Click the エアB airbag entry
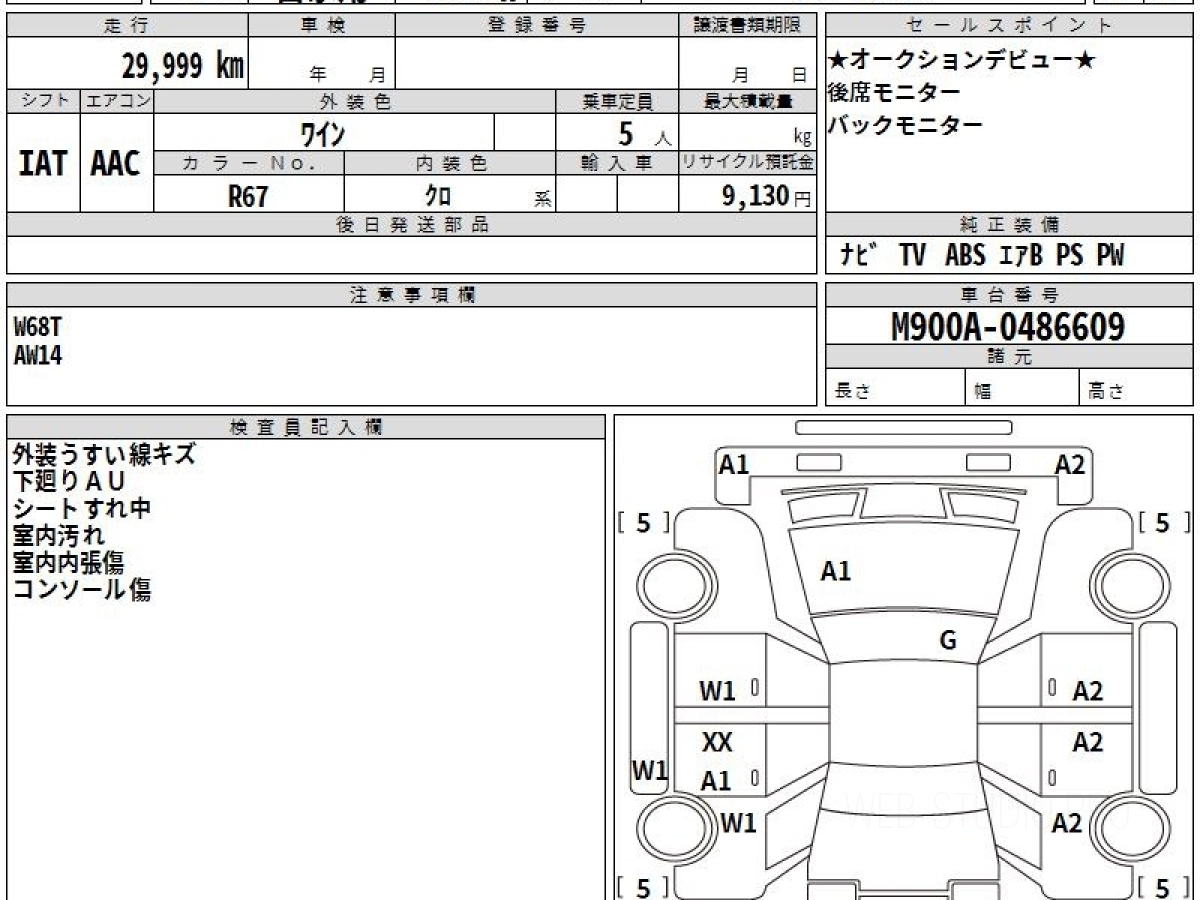The image size is (1200, 900). coord(1020,255)
